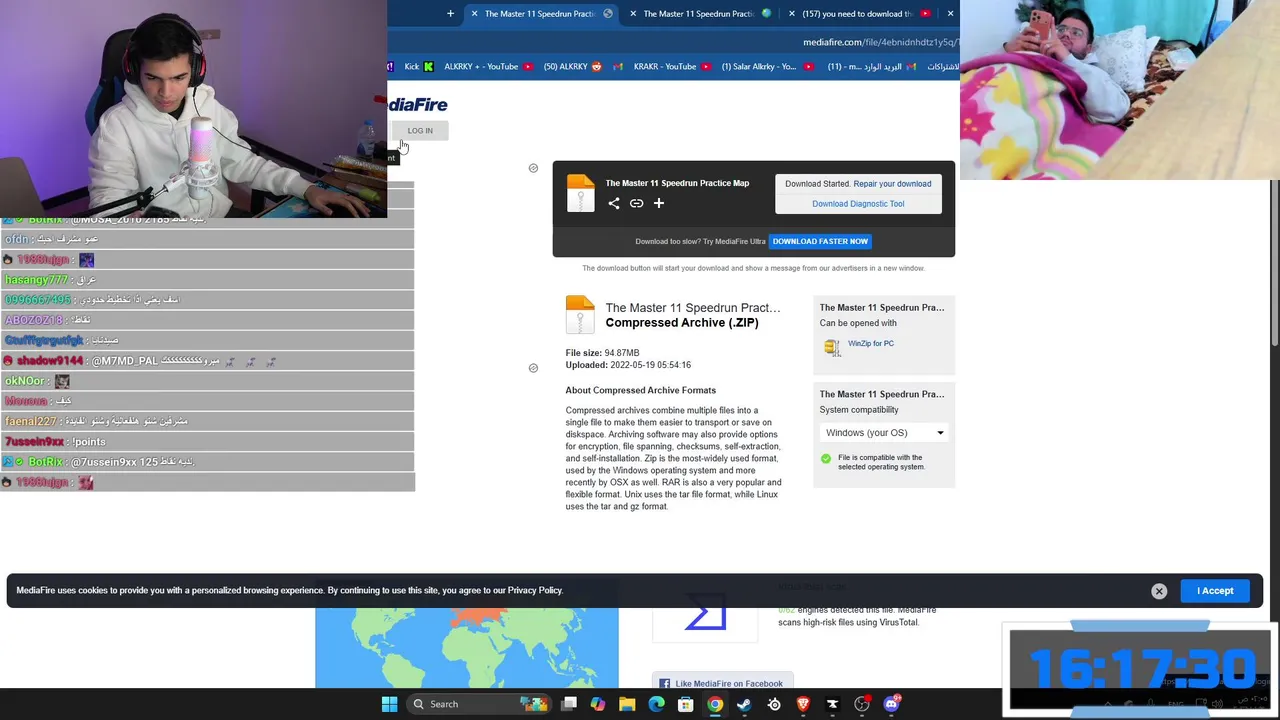The image size is (1280, 720).
Task: Click chat username faenal227
Action: pos(31,421)
